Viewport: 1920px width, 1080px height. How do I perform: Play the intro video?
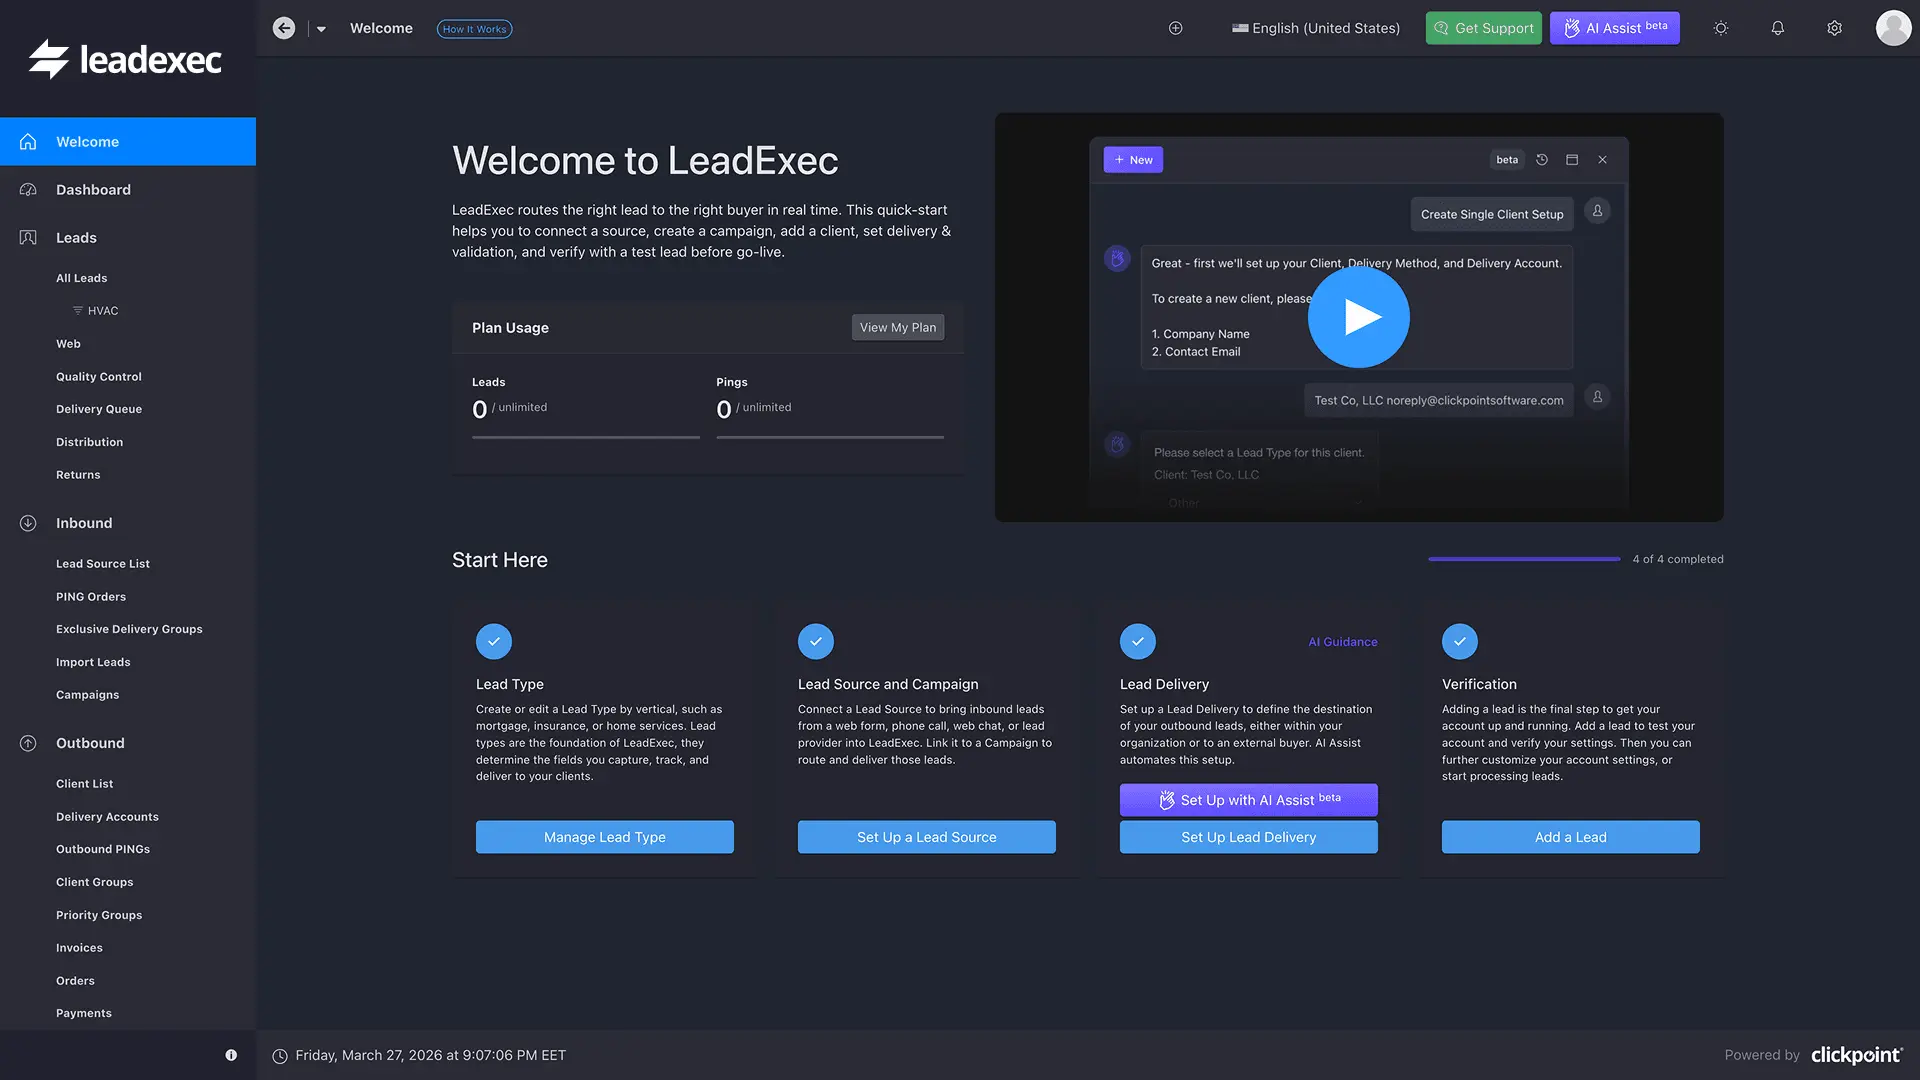point(1359,317)
